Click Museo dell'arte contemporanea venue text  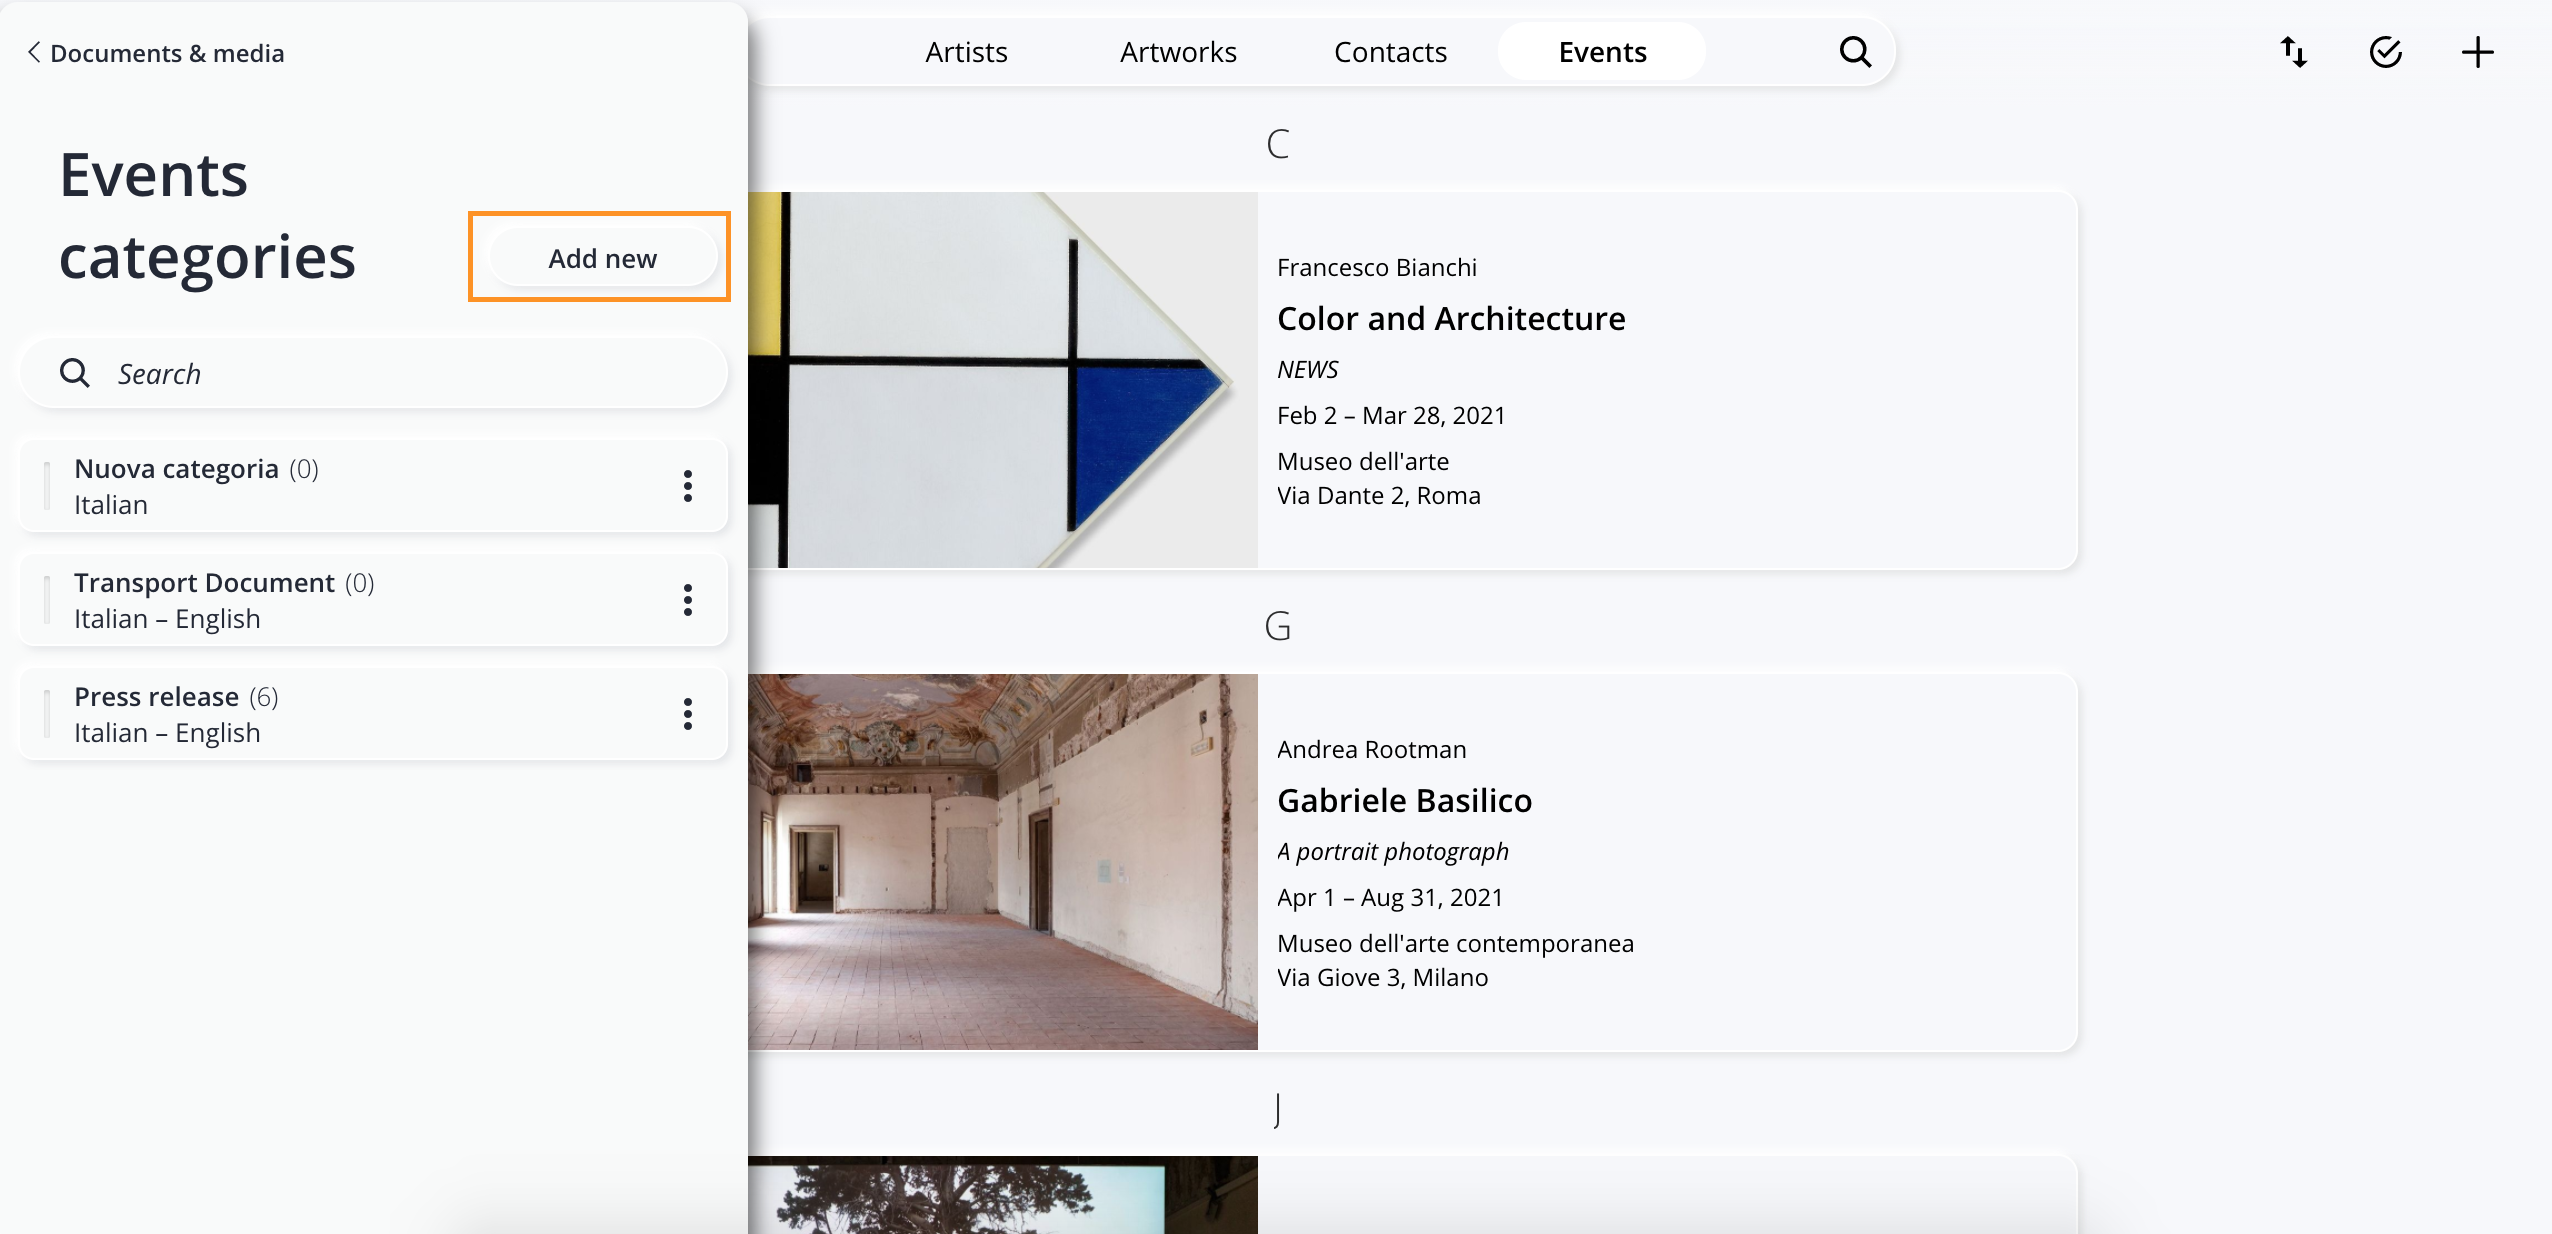point(1455,944)
